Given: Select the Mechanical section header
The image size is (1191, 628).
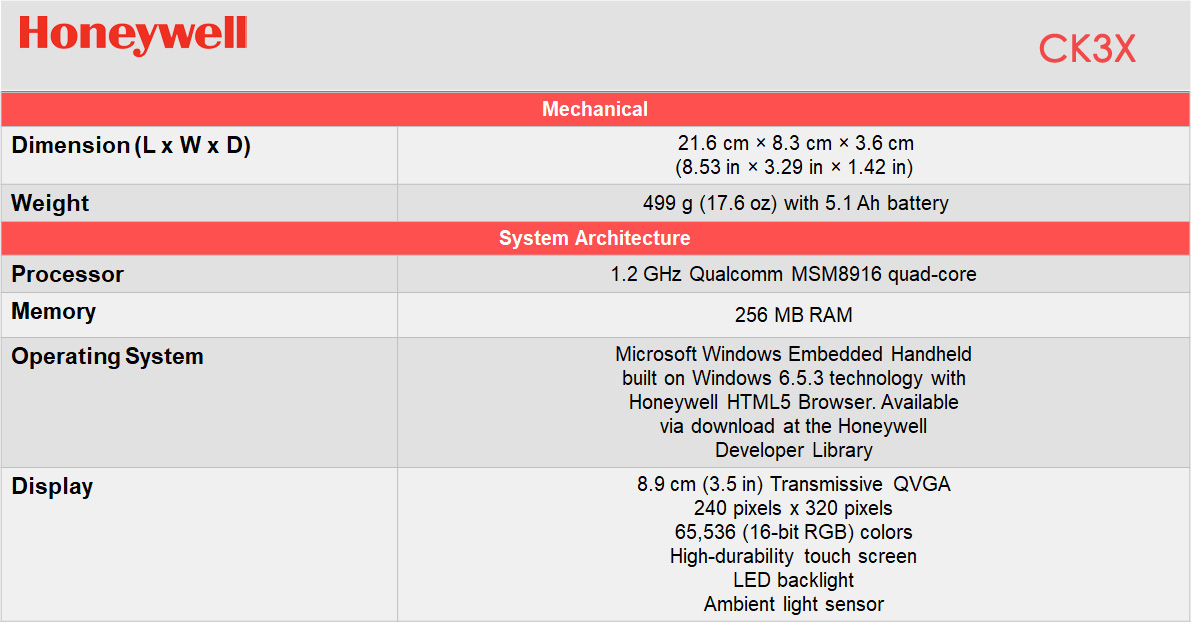Looking at the screenshot, I should 595,109.
